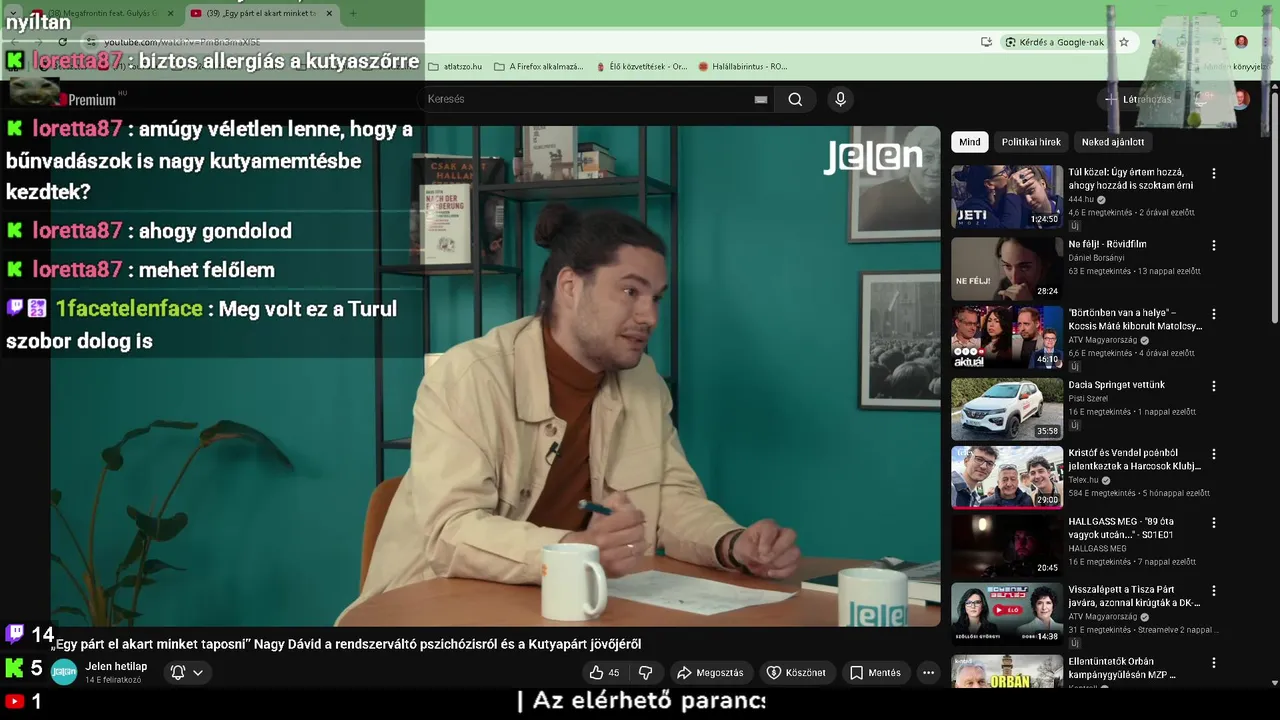Share the video via Megosztás
The width and height of the screenshot is (1280, 720).
710,673
